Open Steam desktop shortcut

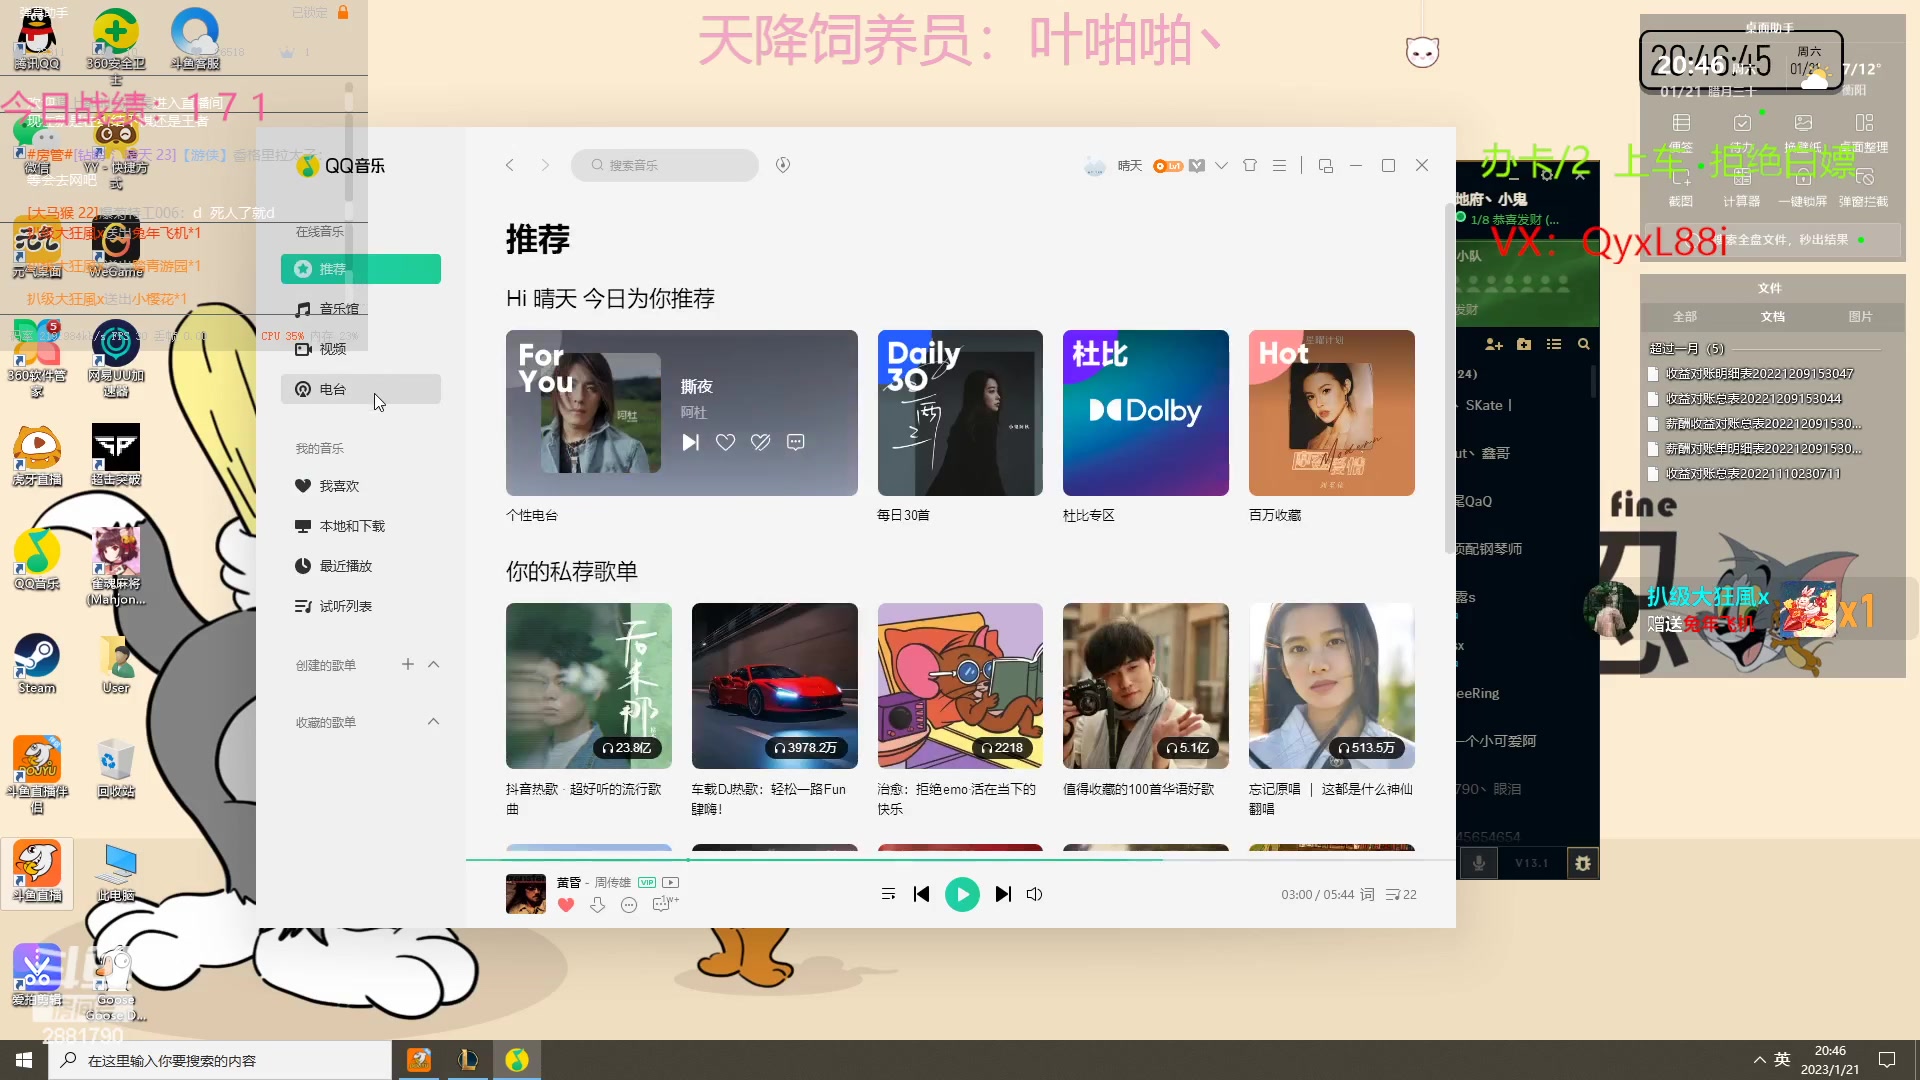pos(37,663)
